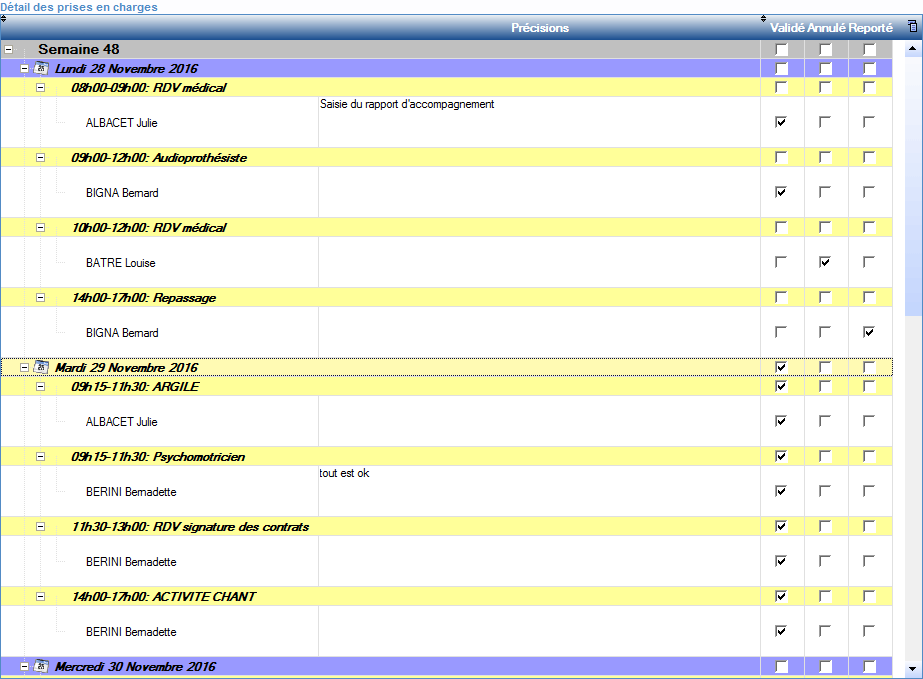923x679 pixels.
Task: Uncheck Reporté for BIGNA Bernard under Repassage
Action: (x=869, y=332)
